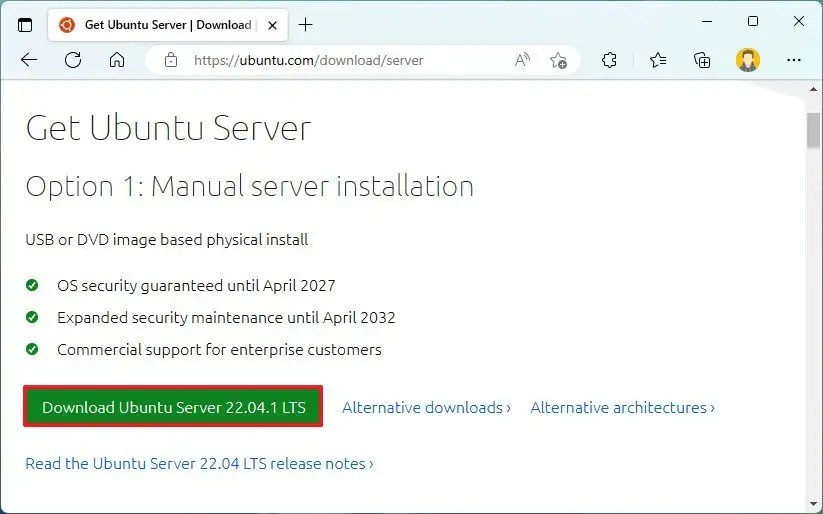Screen dimensions: 823x514
Task: Open Alternative architectures link
Action: 622,407
